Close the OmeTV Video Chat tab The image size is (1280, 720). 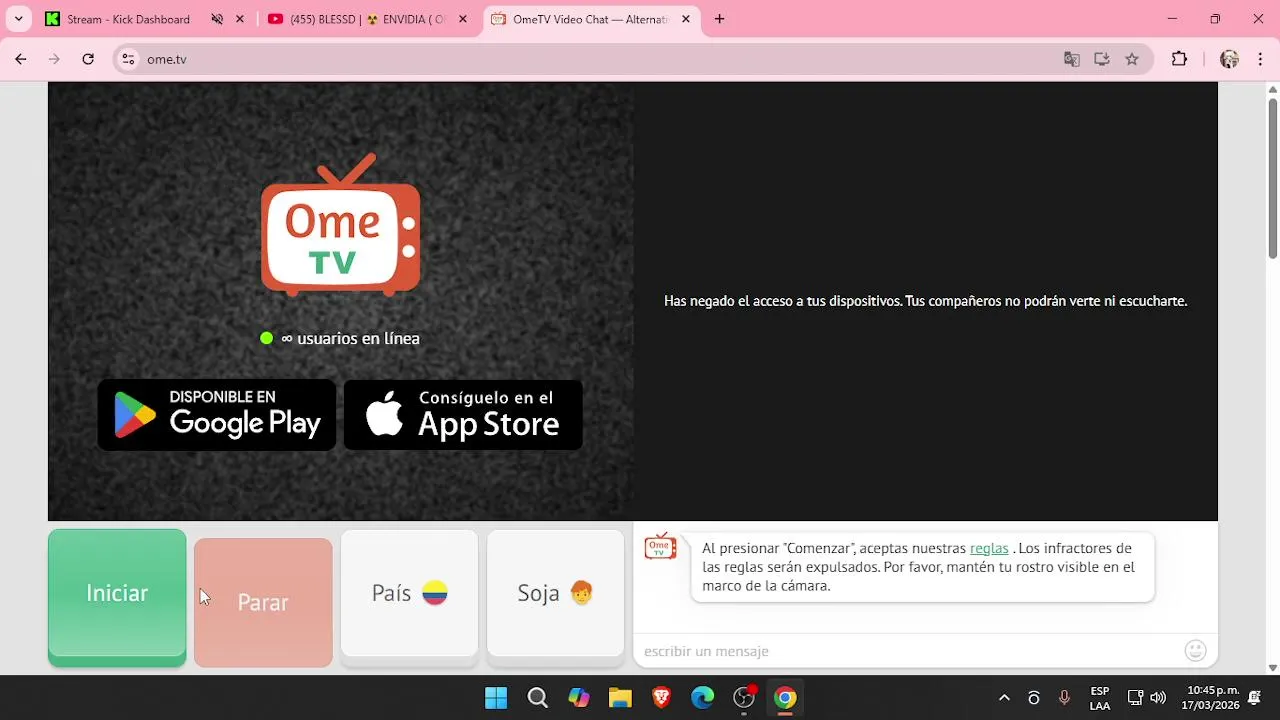coord(686,19)
